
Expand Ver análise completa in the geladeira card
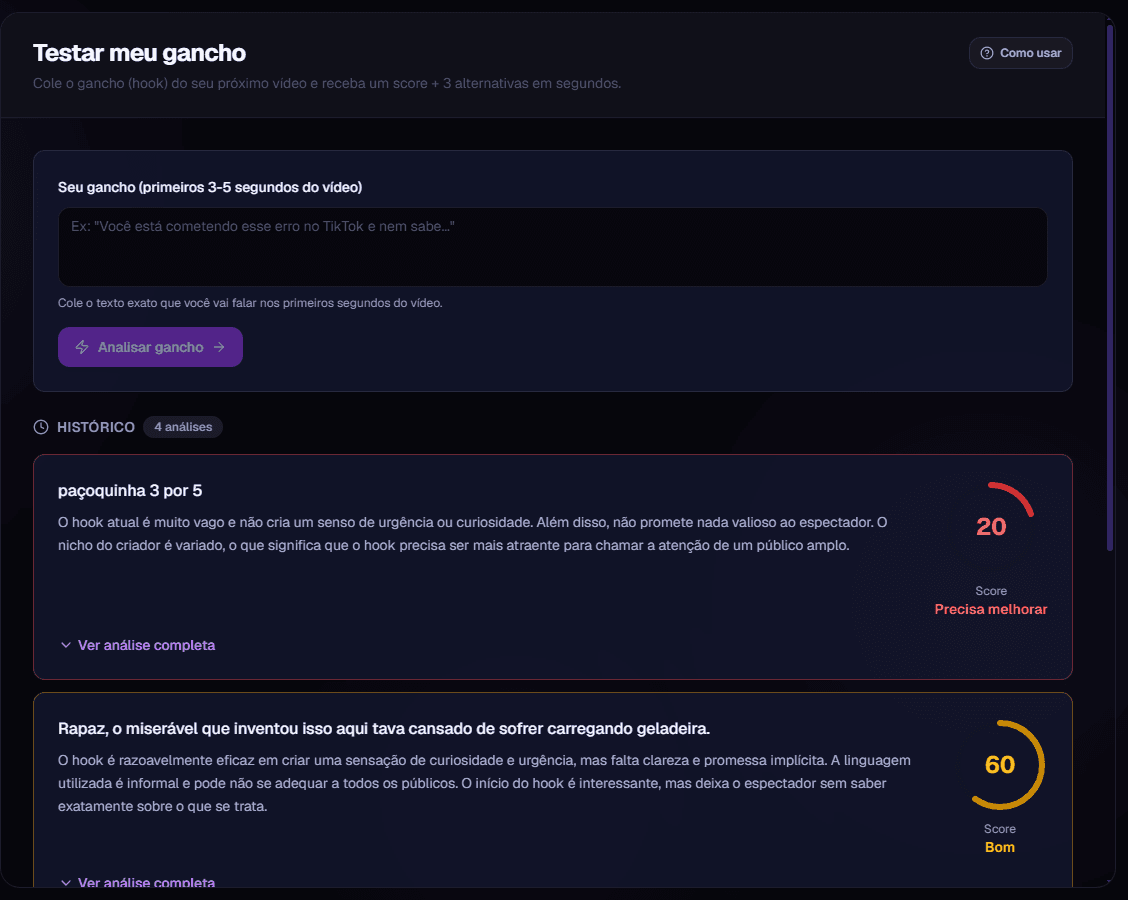pos(137,882)
